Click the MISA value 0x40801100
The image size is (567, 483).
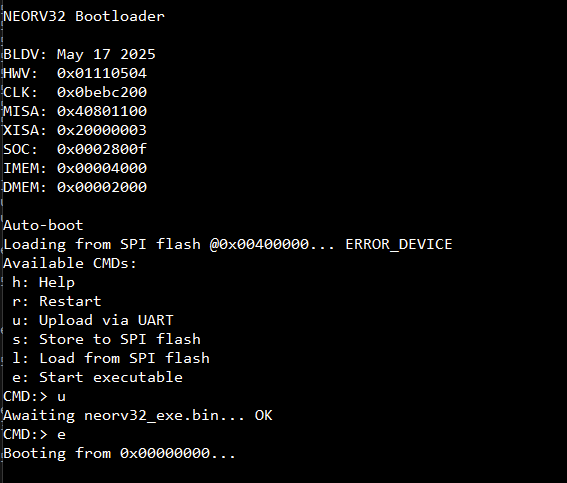tap(102, 111)
